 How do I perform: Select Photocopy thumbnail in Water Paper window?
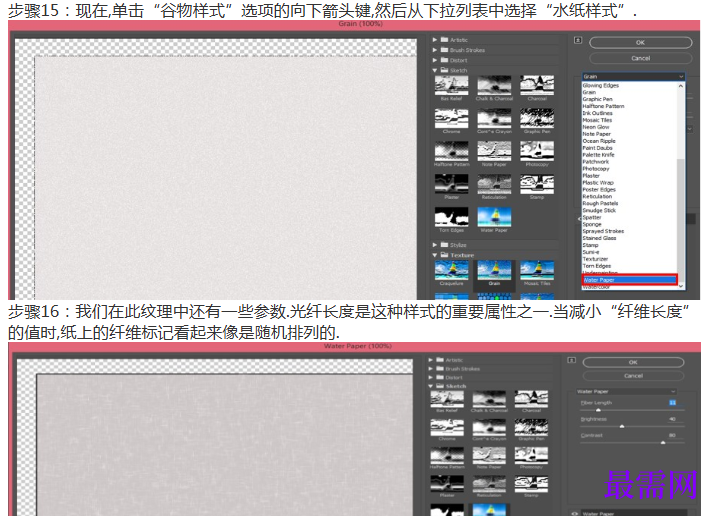(x=531, y=455)
